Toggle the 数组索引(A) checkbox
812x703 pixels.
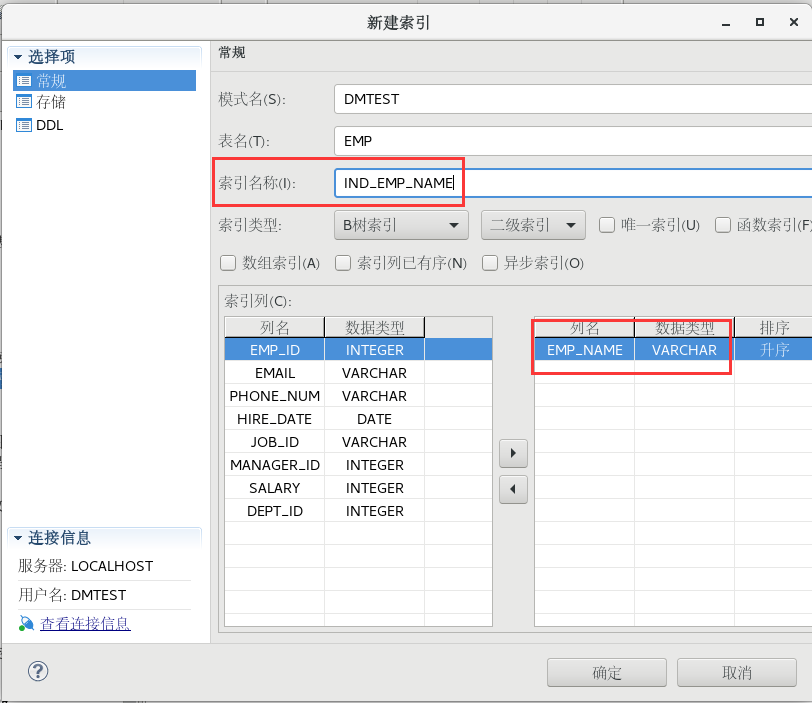coord(228,263)
